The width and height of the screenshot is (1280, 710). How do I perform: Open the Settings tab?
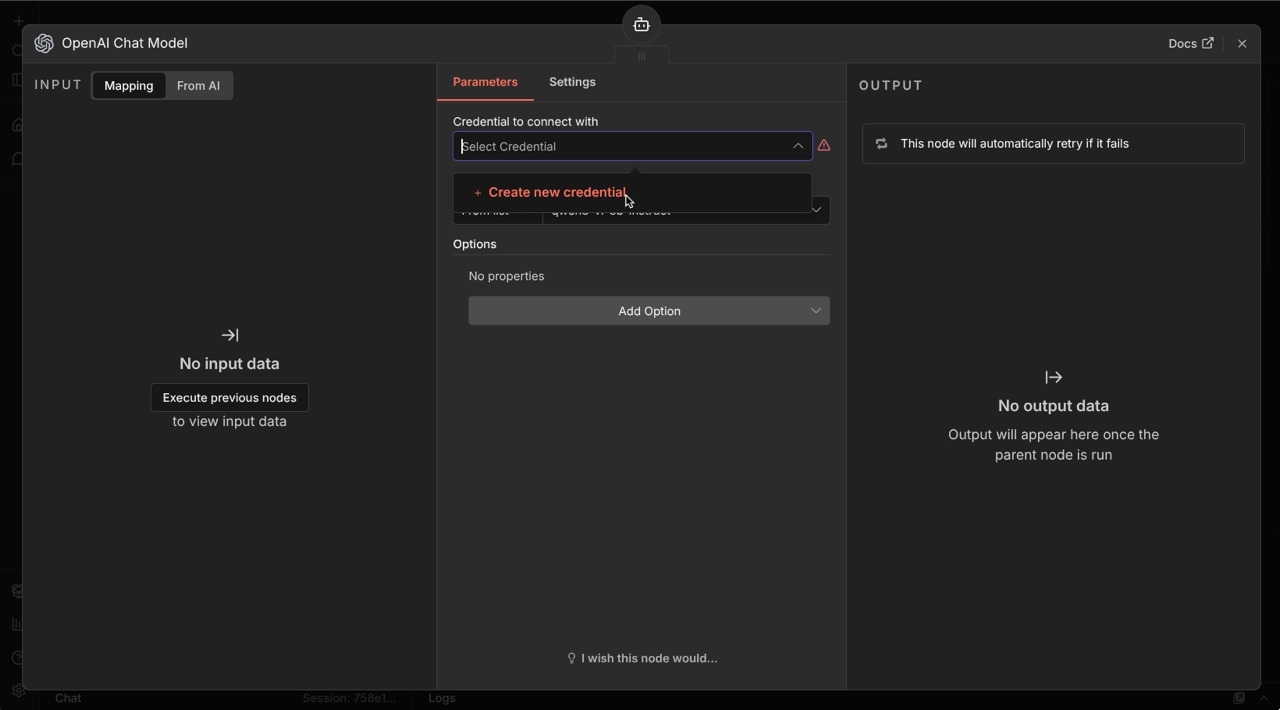[x=572, y=82]
